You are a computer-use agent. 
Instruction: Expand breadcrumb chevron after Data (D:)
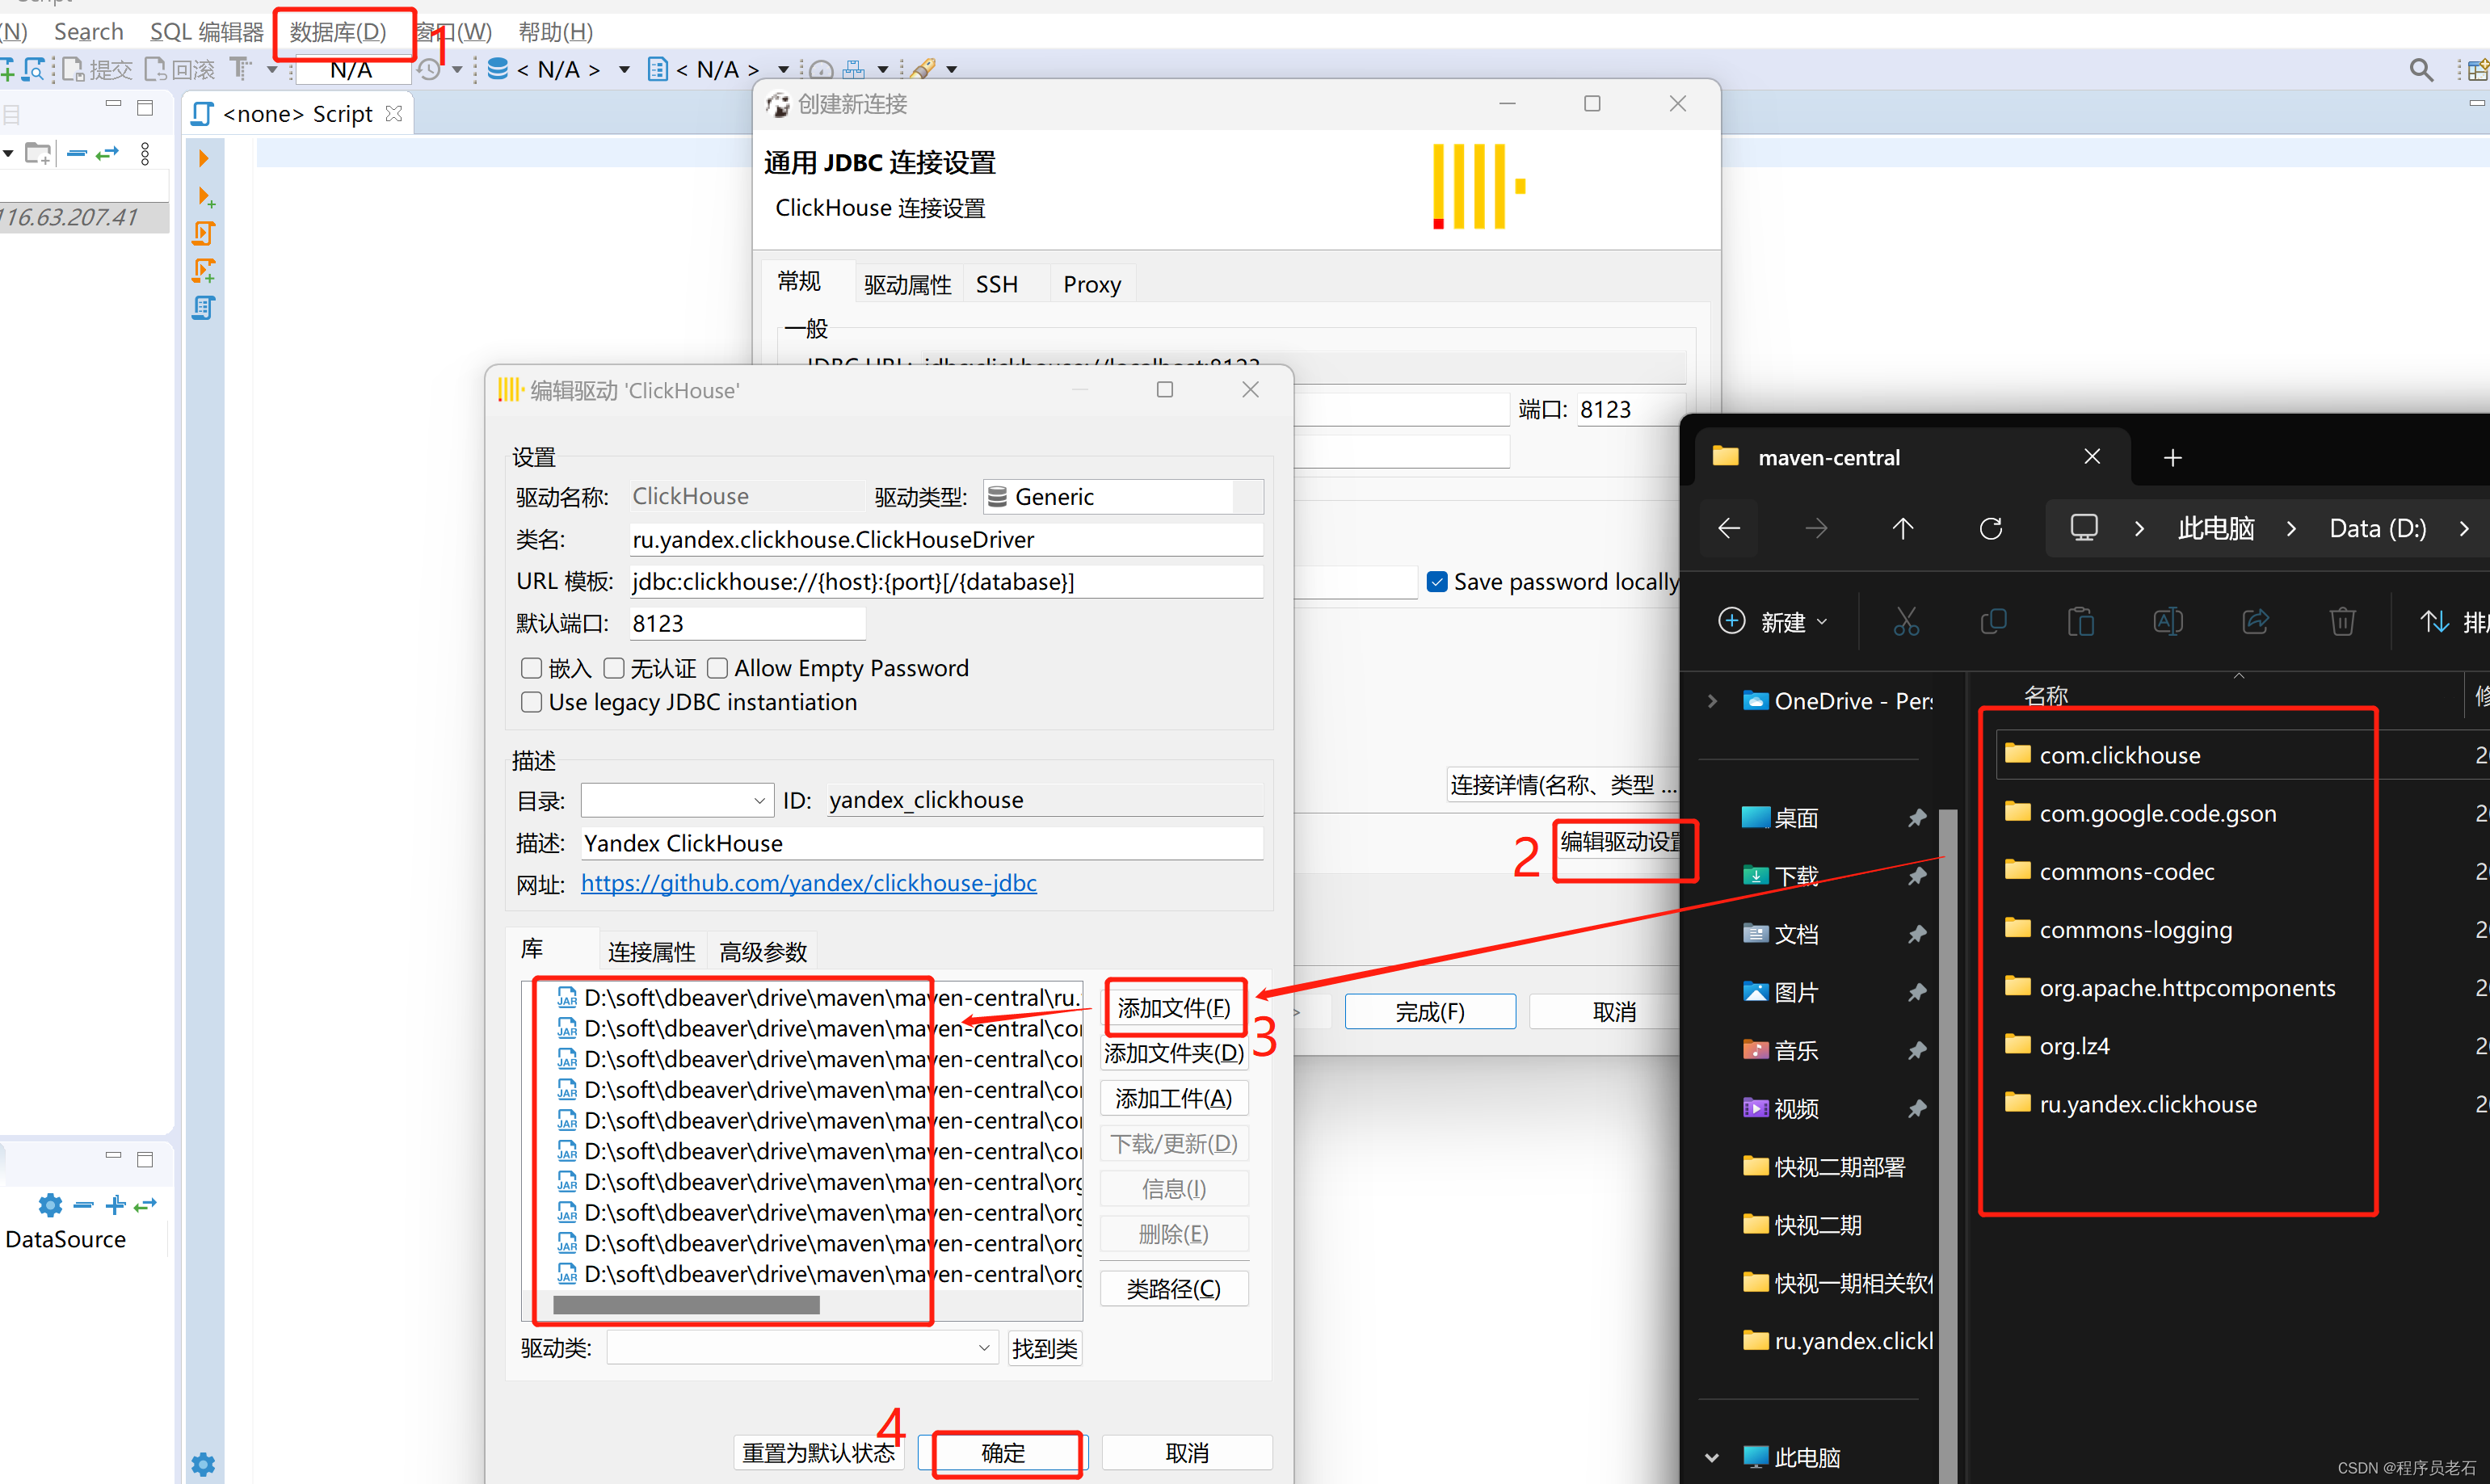click(x=2464, y=528)
